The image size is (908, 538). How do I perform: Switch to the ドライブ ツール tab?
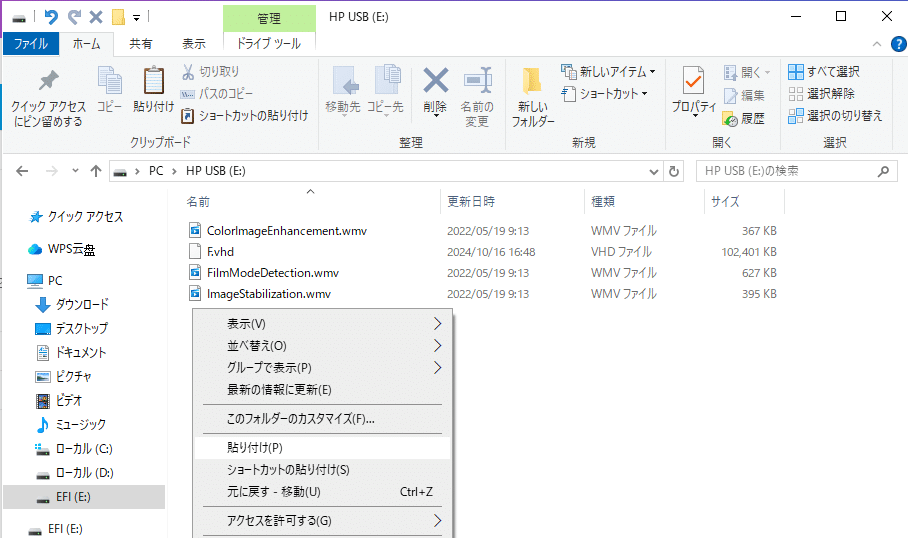pyautogui.click(x=269, y=44)
